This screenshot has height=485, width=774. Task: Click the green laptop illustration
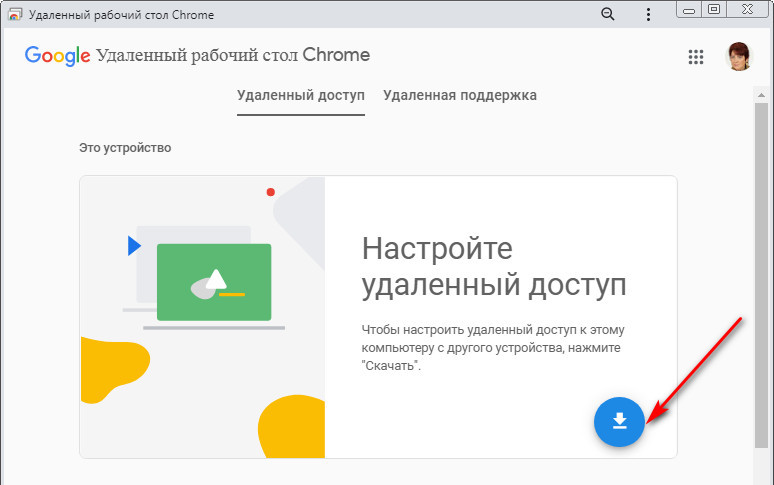tap(214, 283)
